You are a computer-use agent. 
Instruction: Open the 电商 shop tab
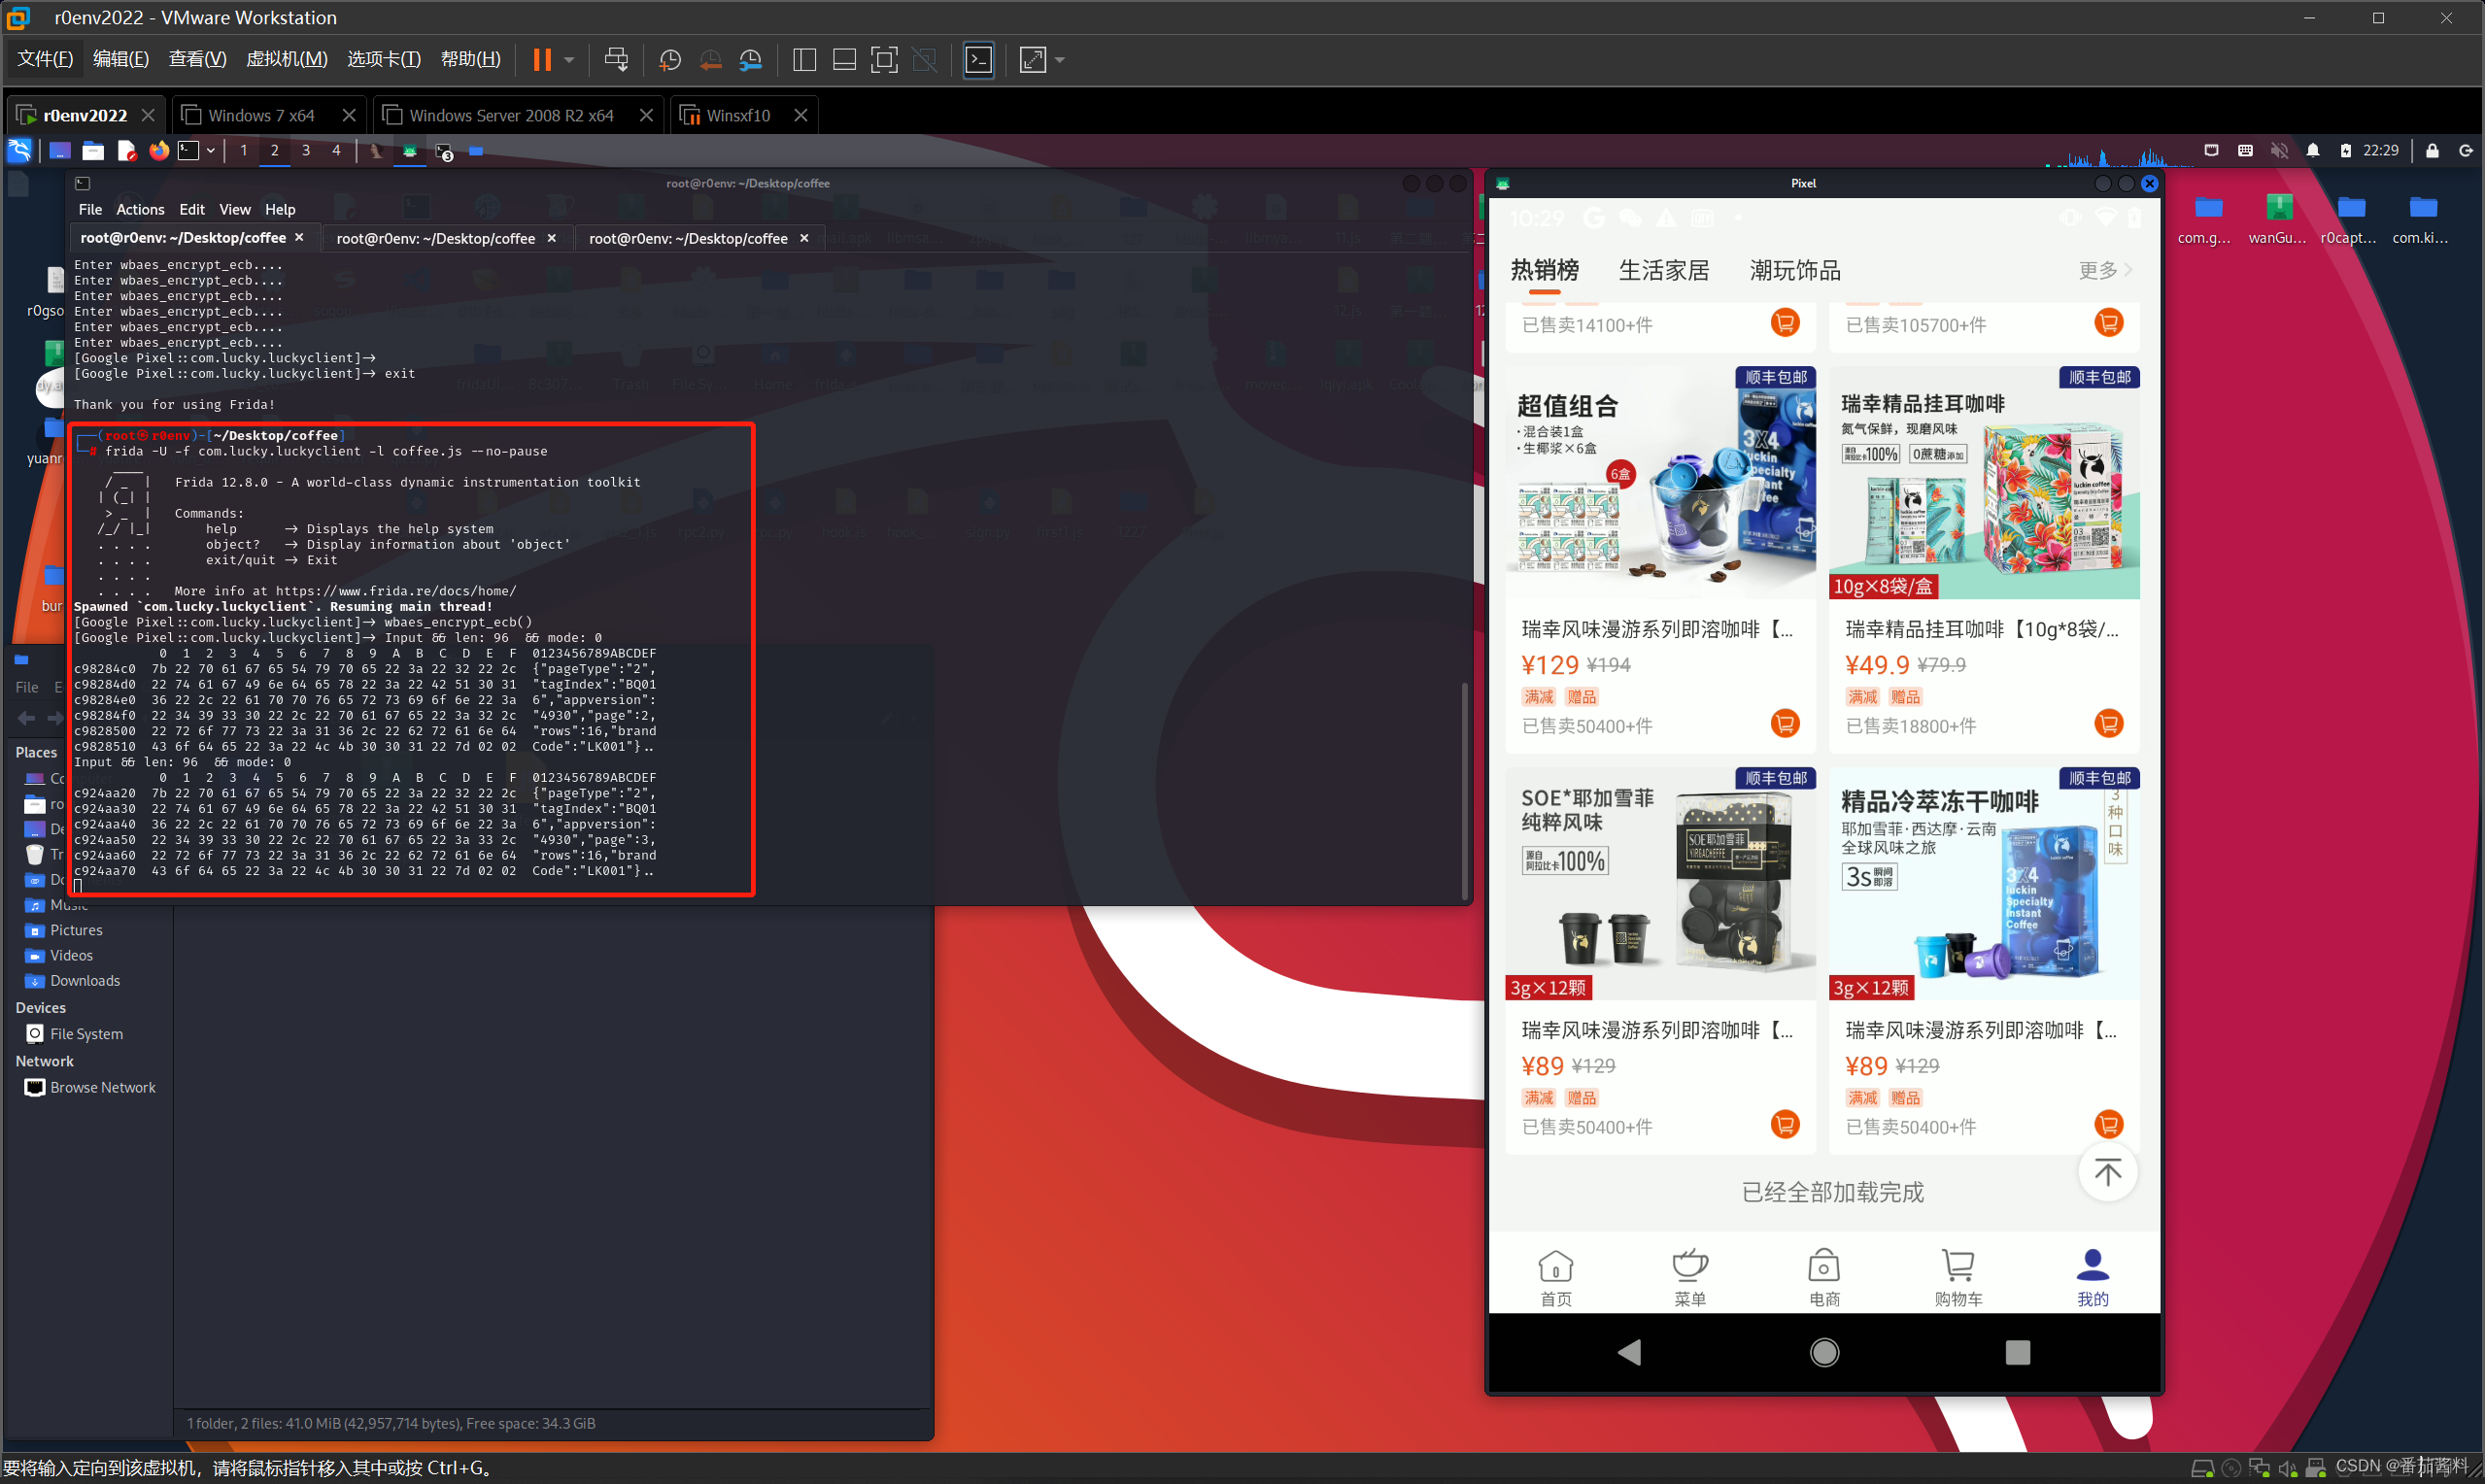pos(1824,1277)
